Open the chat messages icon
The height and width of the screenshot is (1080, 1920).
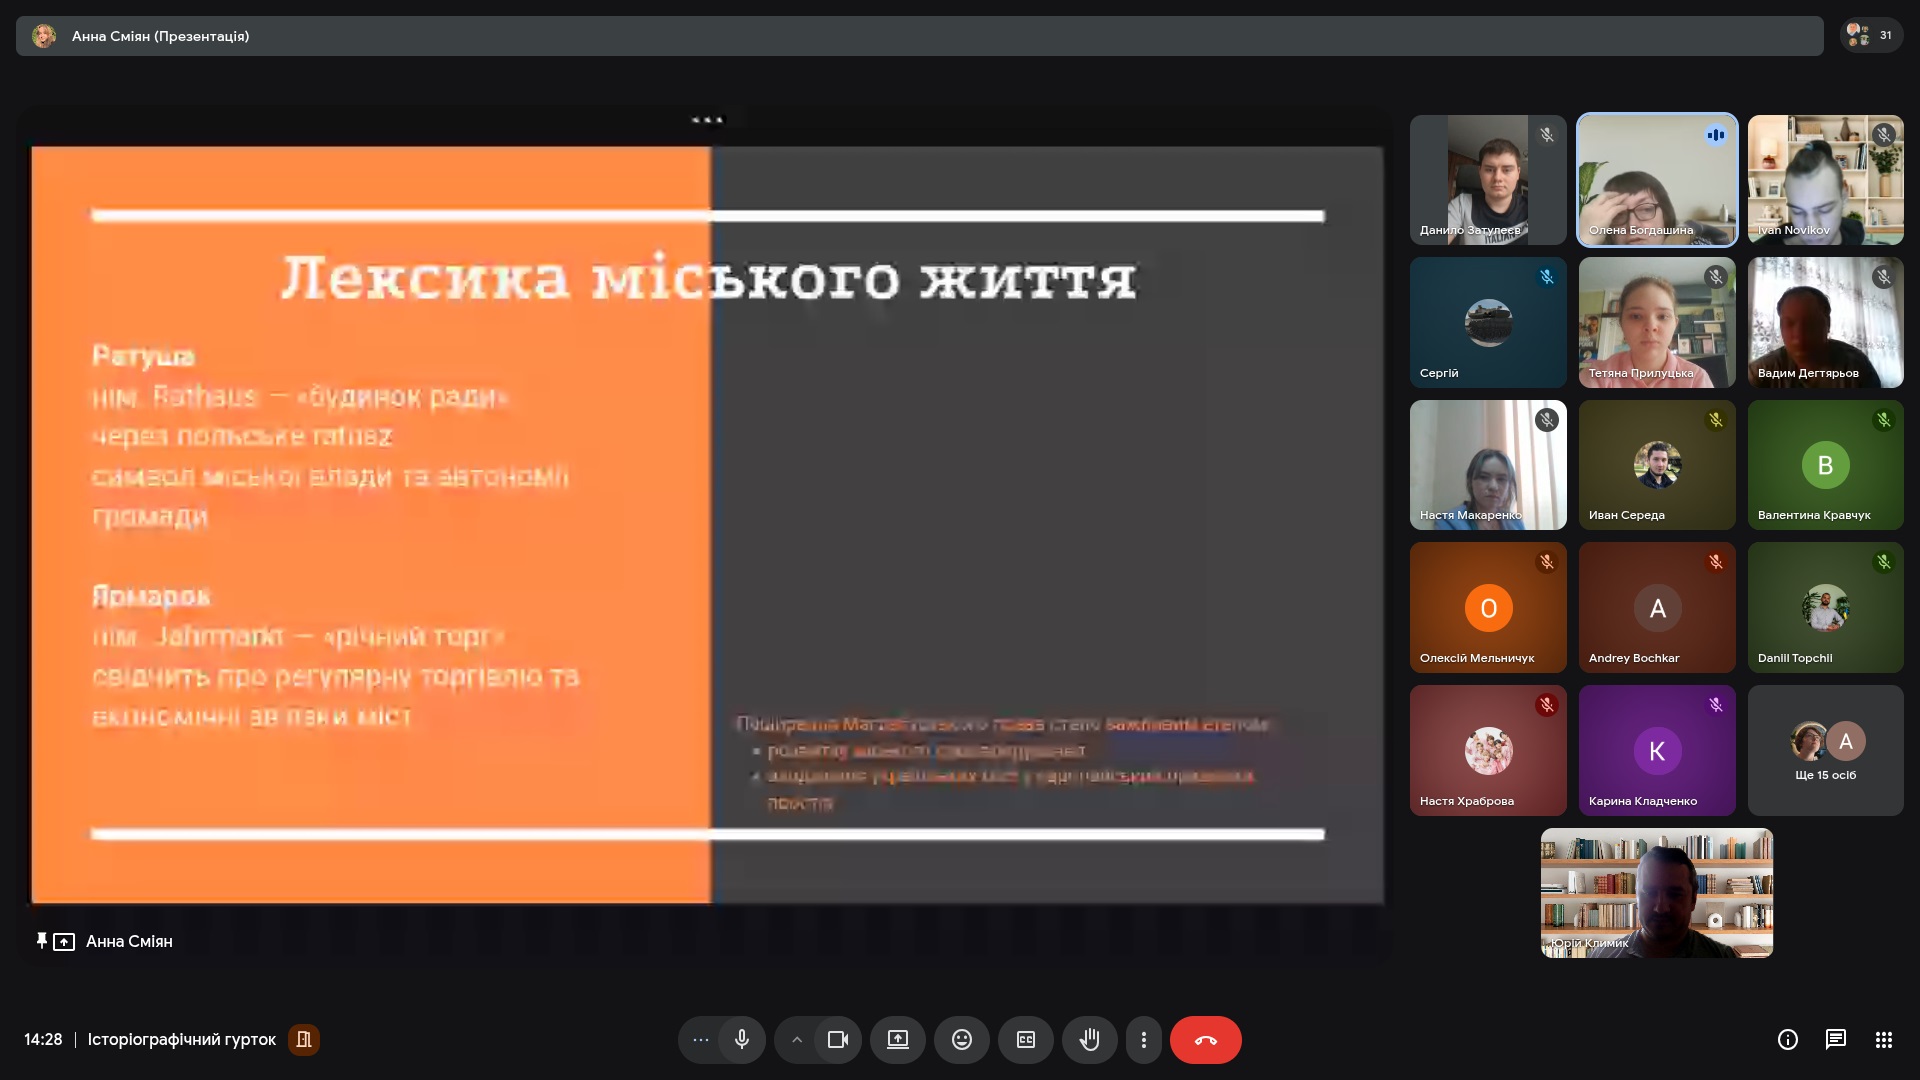pos(1835,1040)
